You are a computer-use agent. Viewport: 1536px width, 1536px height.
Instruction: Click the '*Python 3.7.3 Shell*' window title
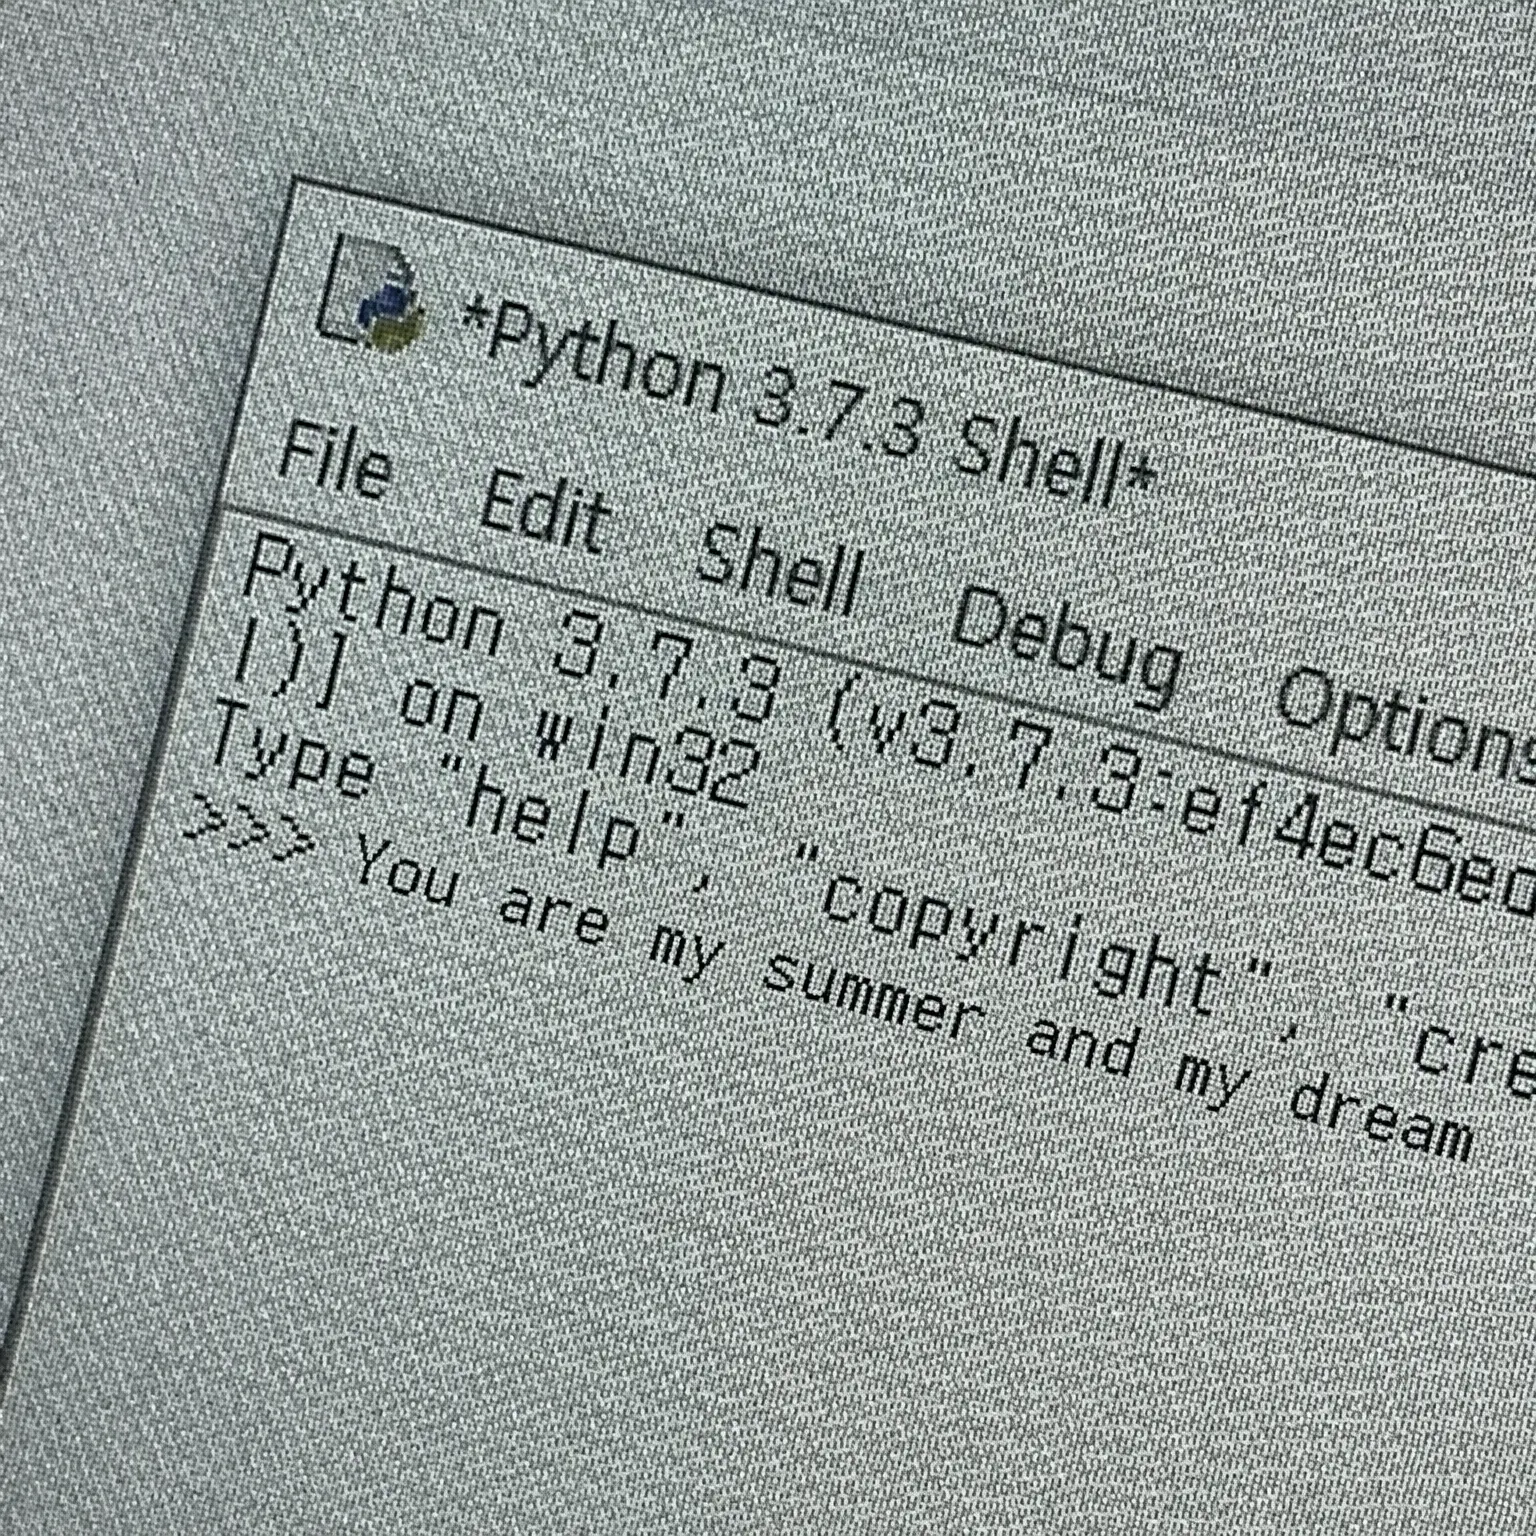pyautogui.click(x=808, y=401)
